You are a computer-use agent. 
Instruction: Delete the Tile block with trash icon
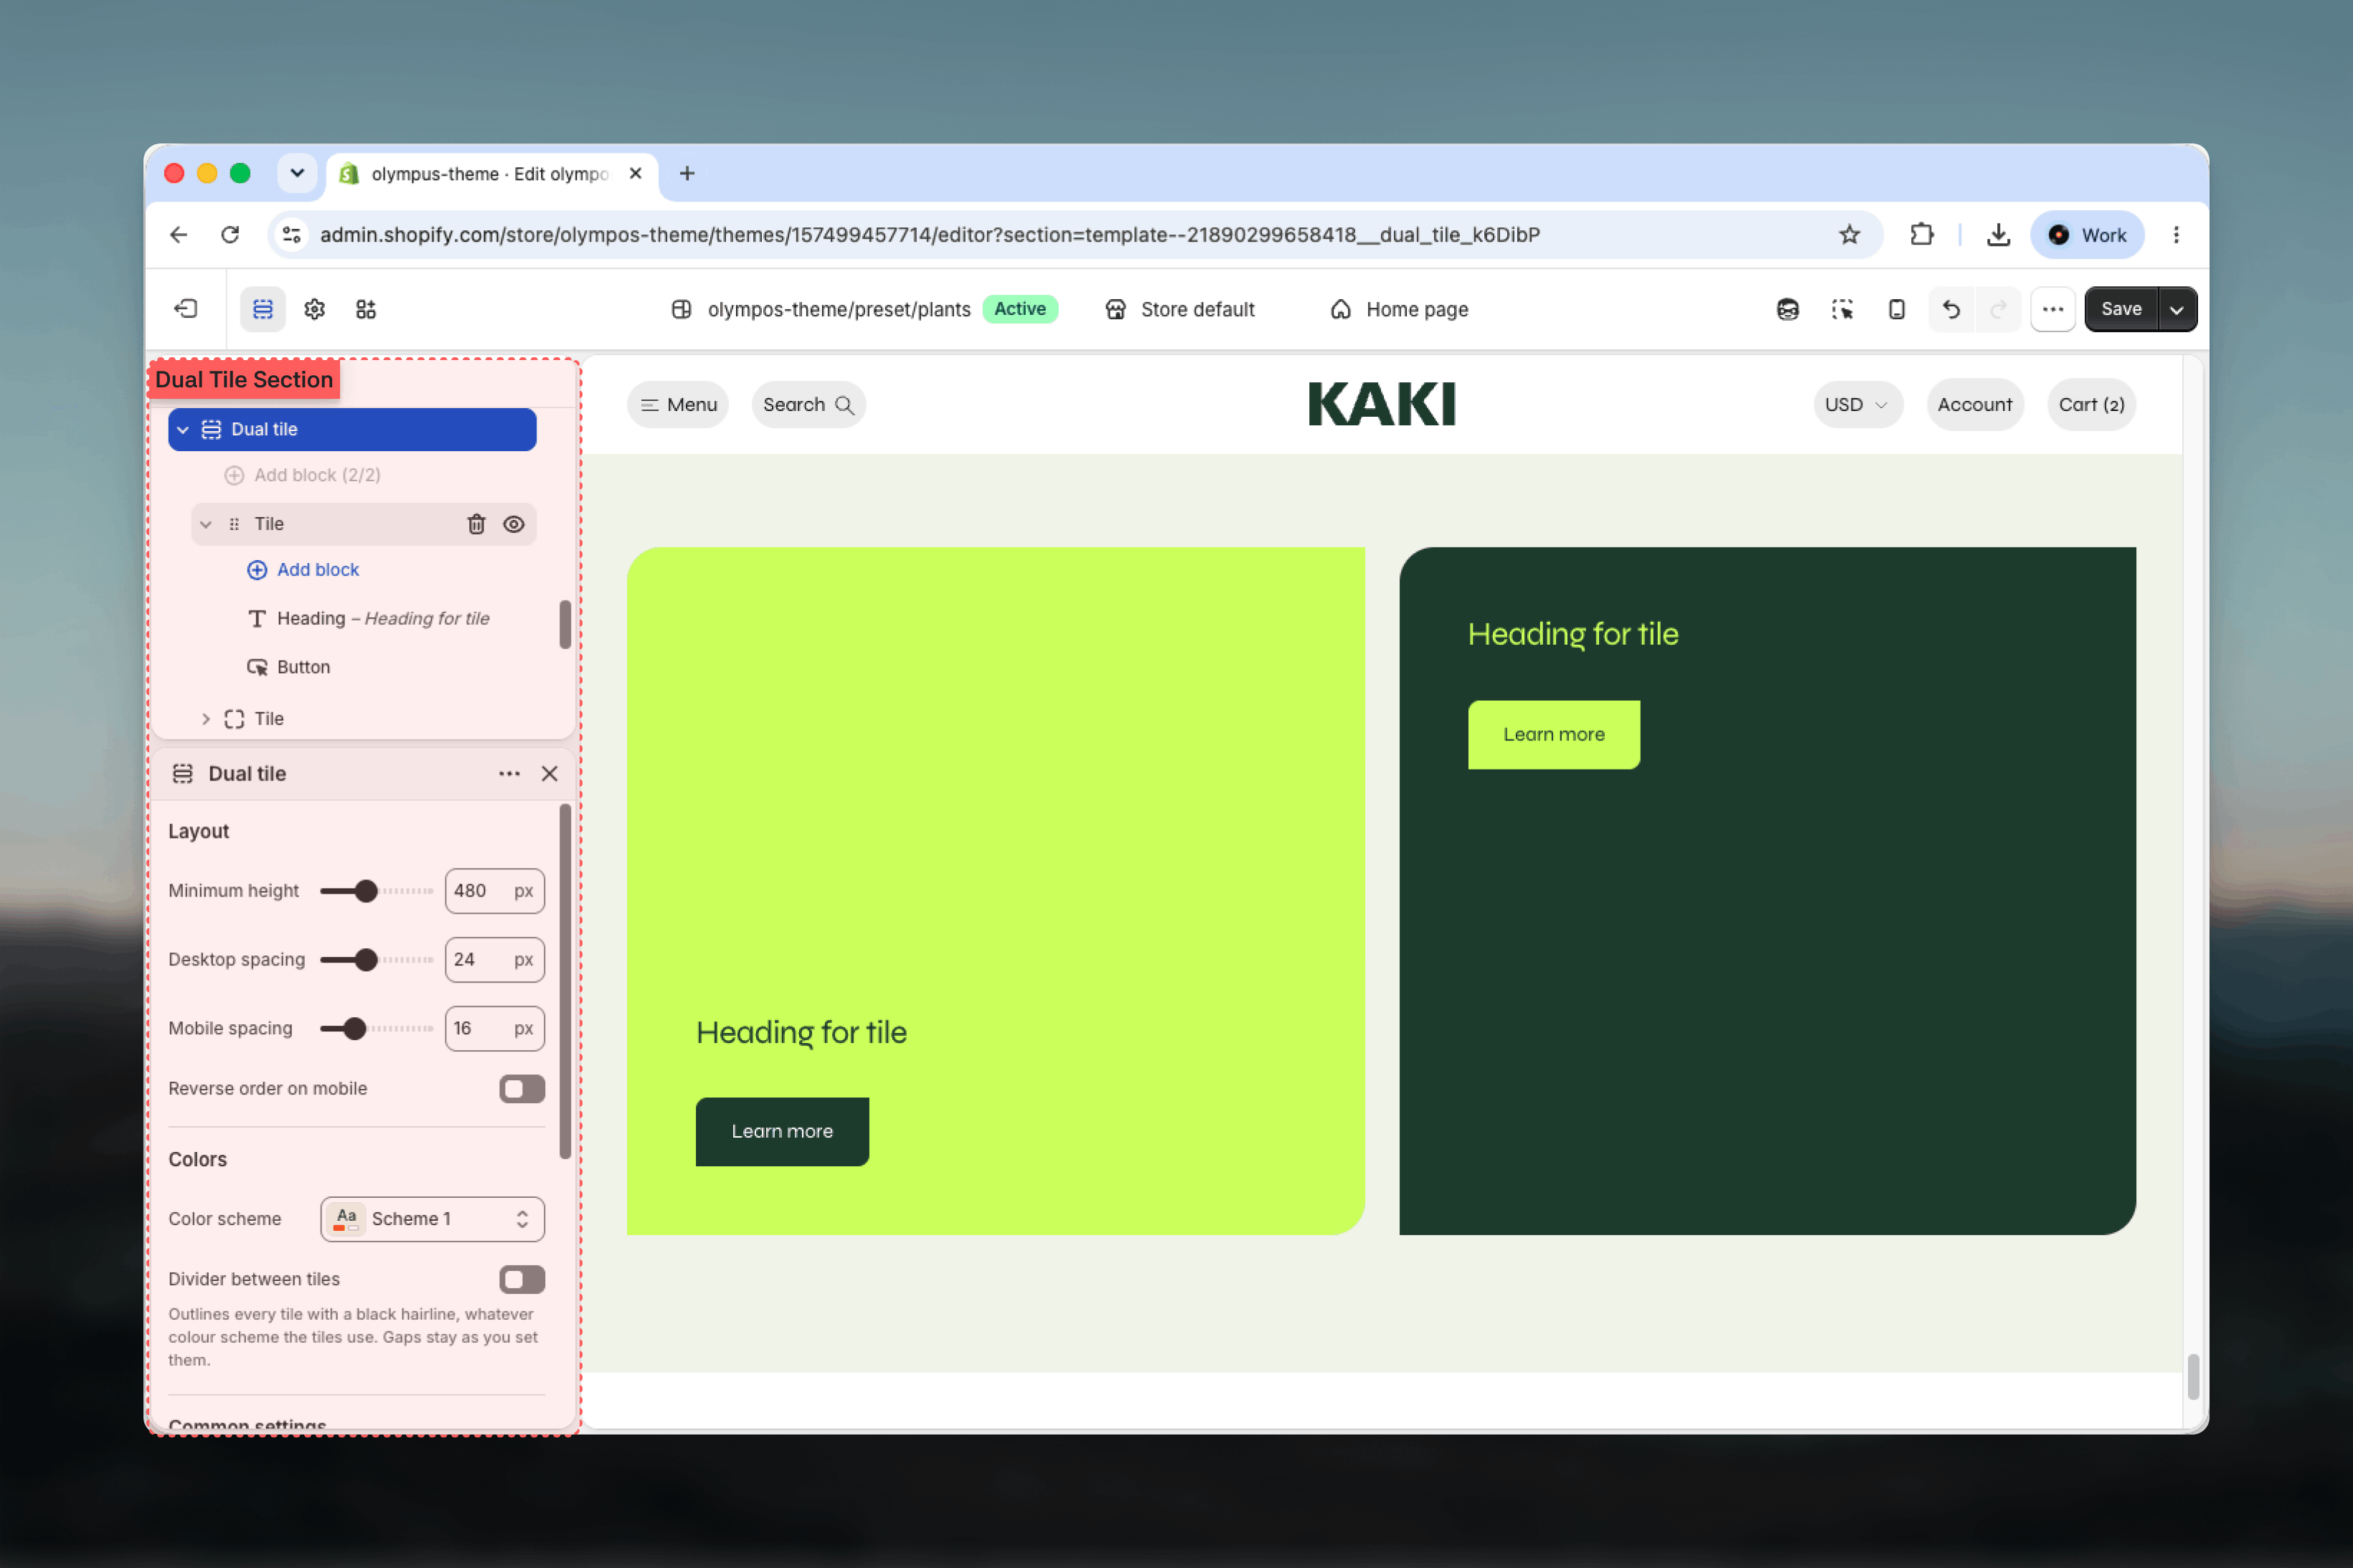[x=476, y=524]
